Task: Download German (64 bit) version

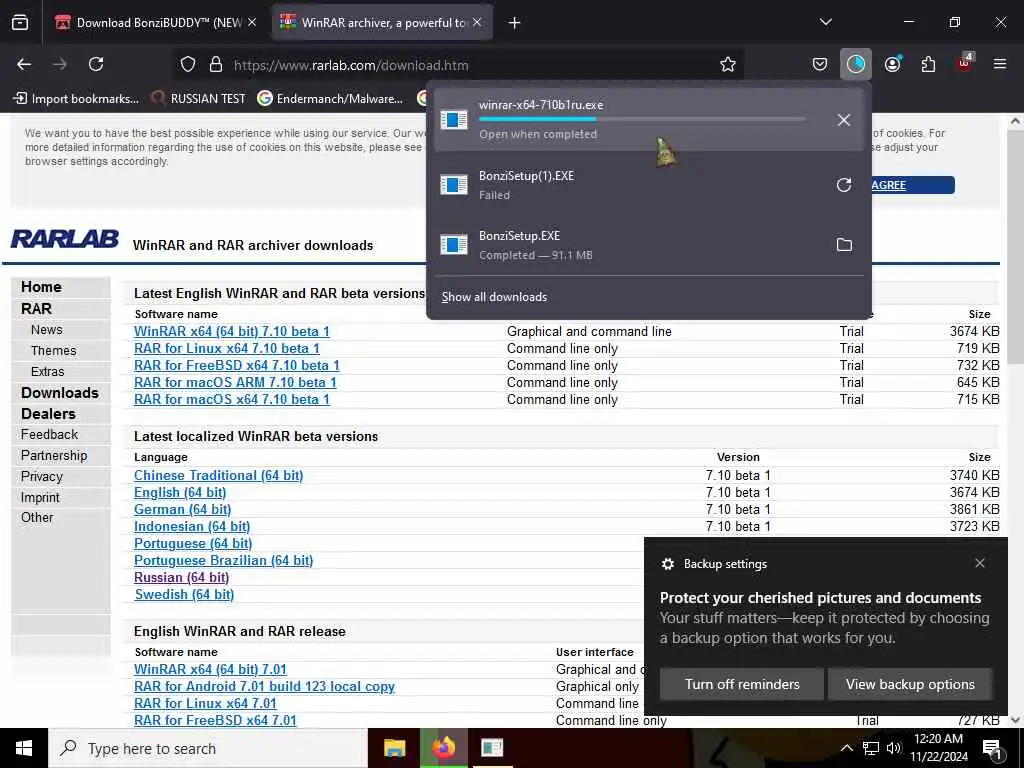Action: 182,509
